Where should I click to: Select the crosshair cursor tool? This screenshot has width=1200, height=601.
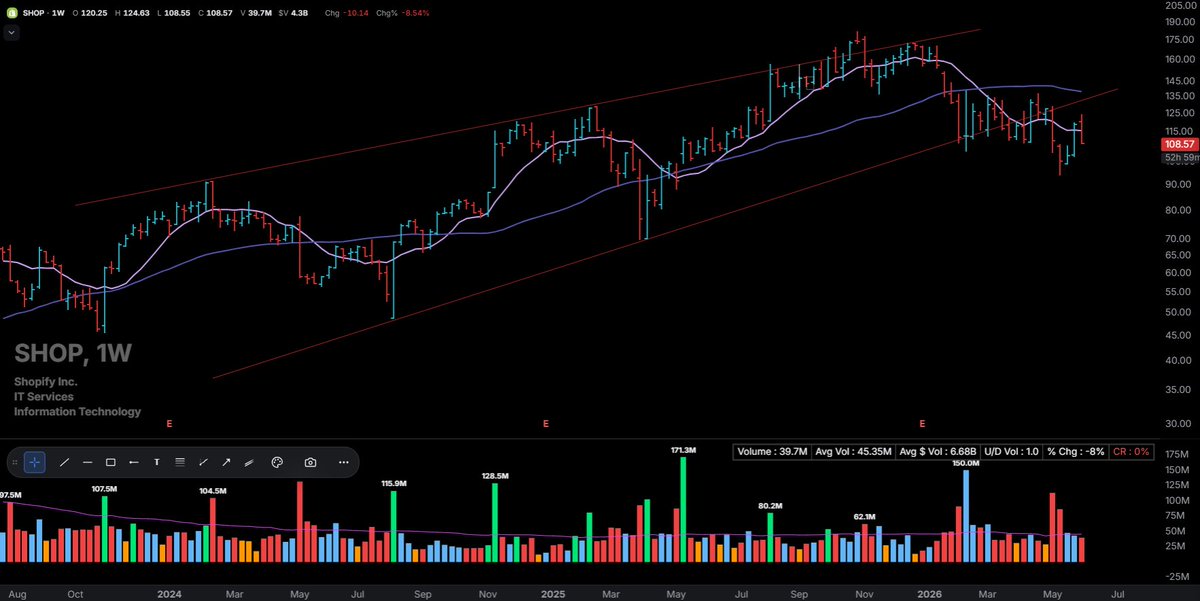[35, 462]
